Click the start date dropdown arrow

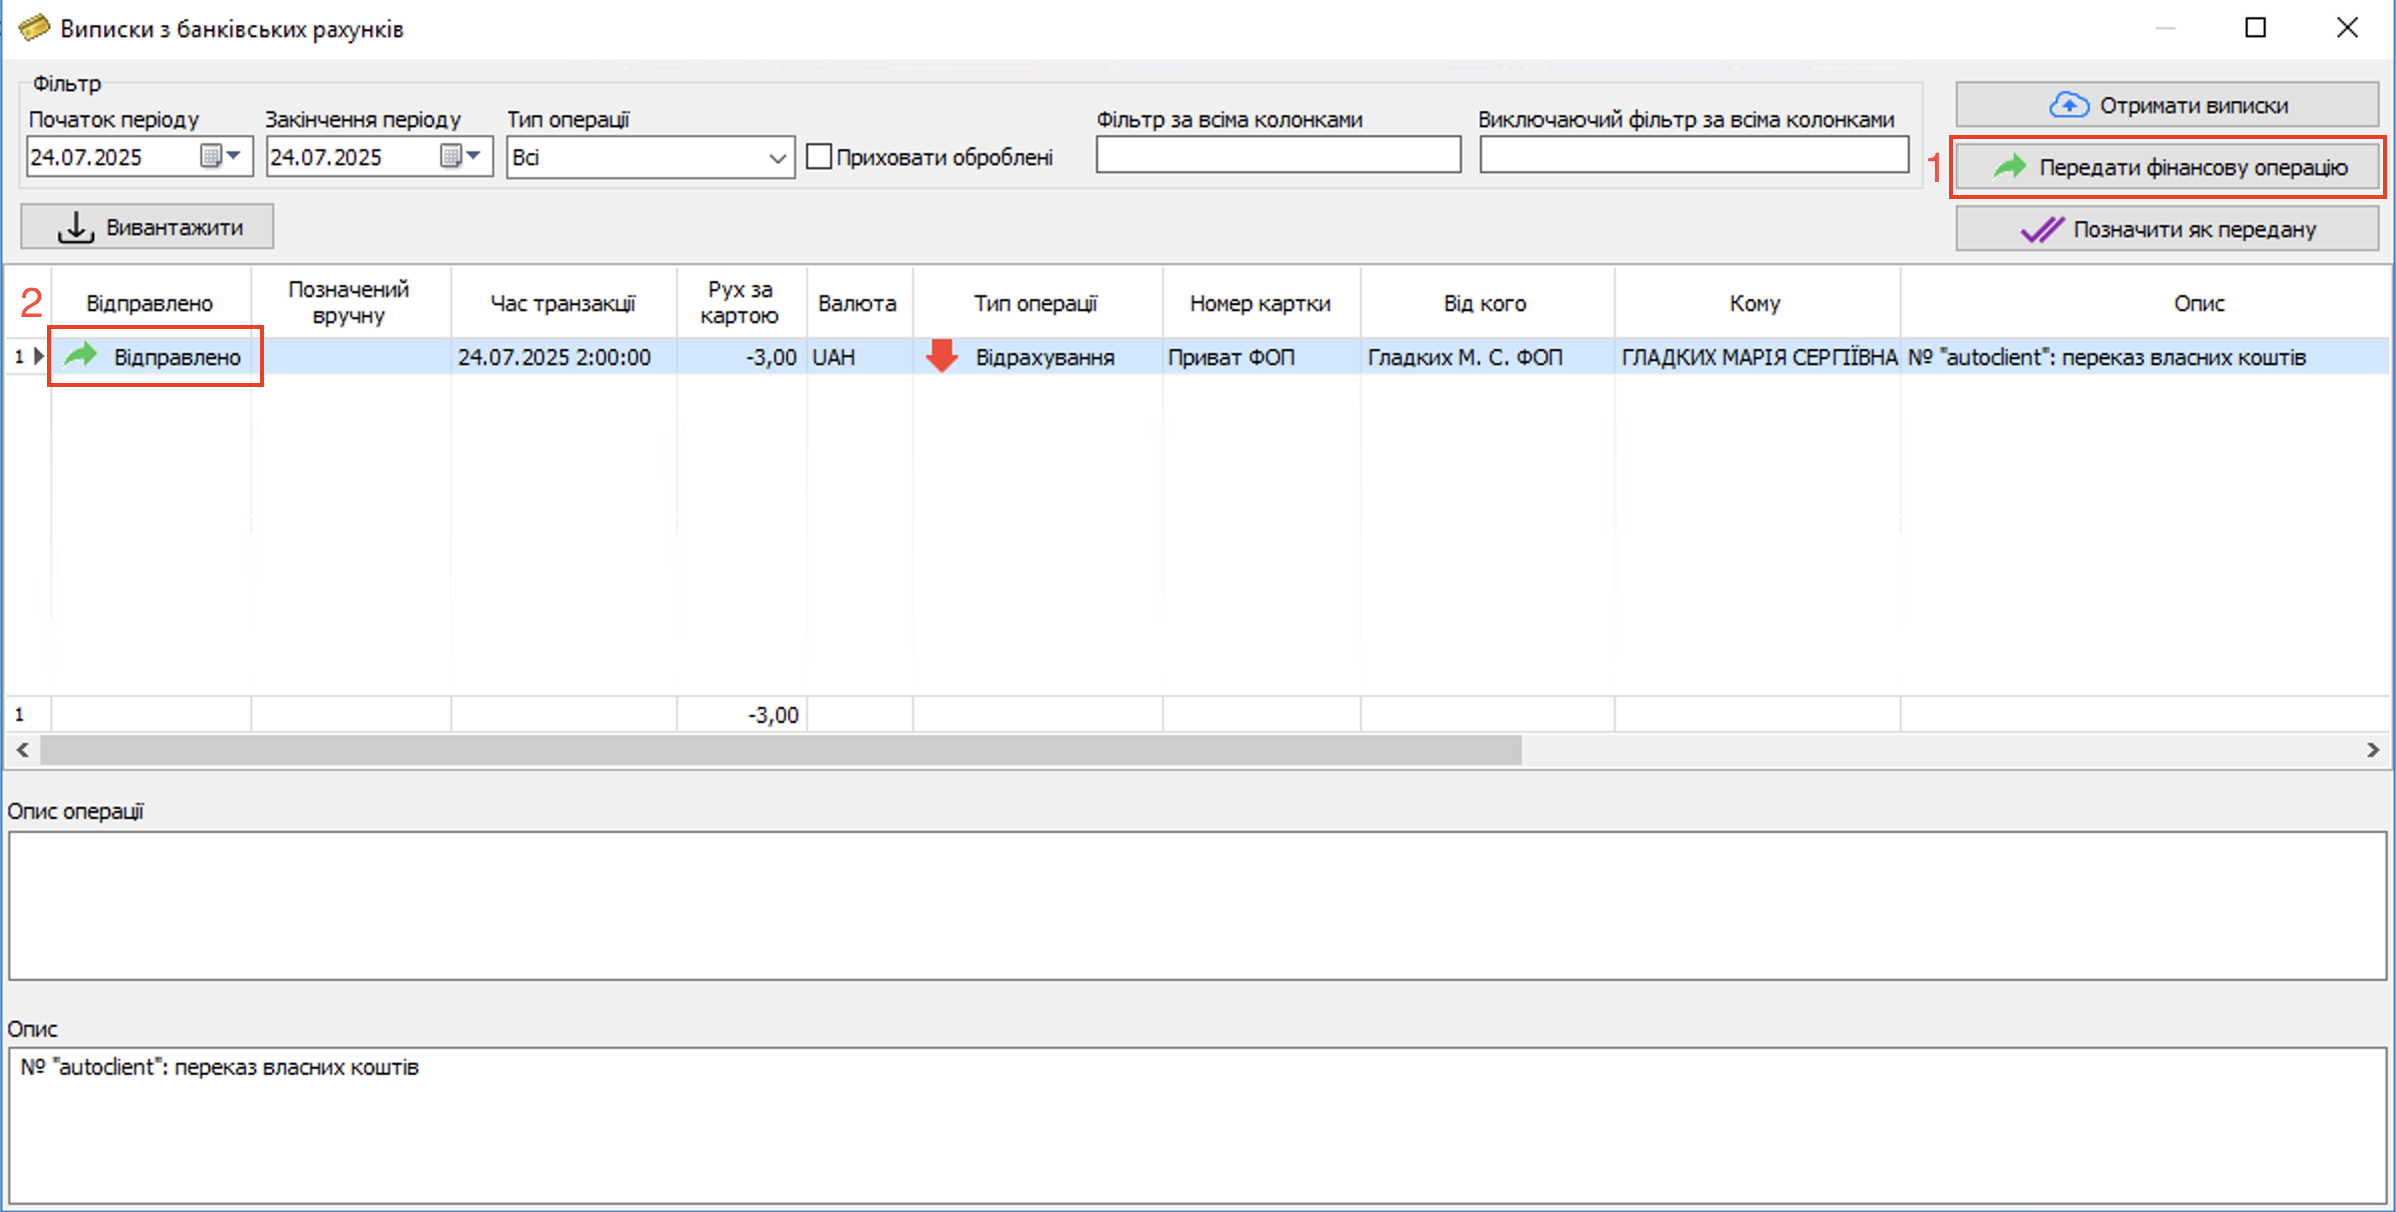234,156
